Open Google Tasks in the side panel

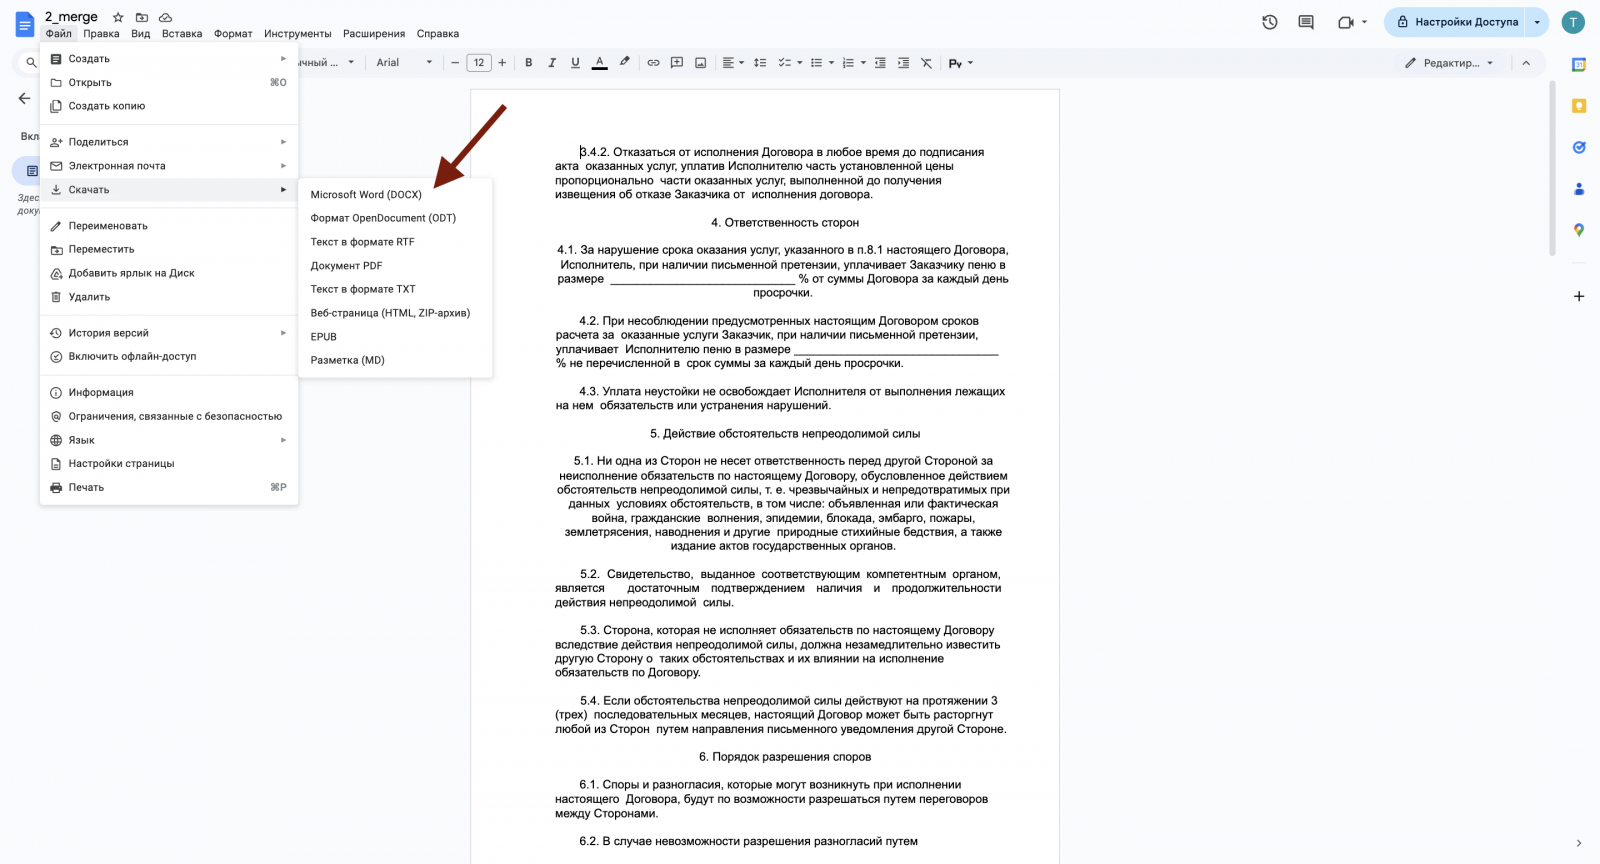pos(1579,147)
